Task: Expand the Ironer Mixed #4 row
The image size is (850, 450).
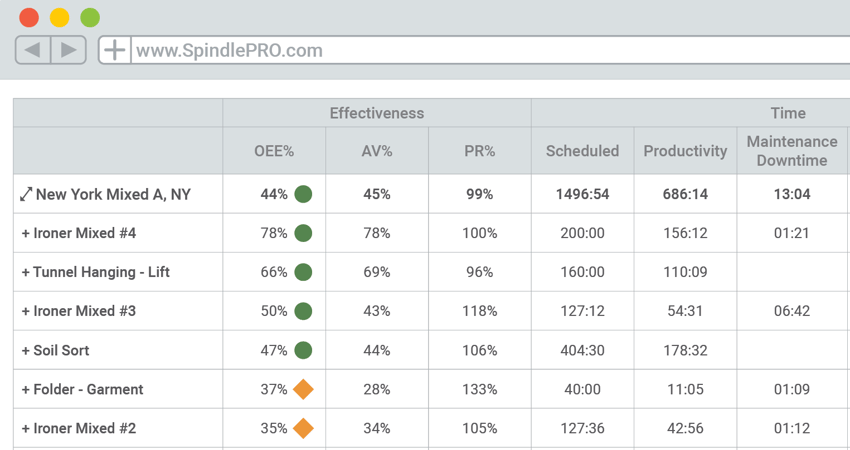Action: [x=26, y=233]
